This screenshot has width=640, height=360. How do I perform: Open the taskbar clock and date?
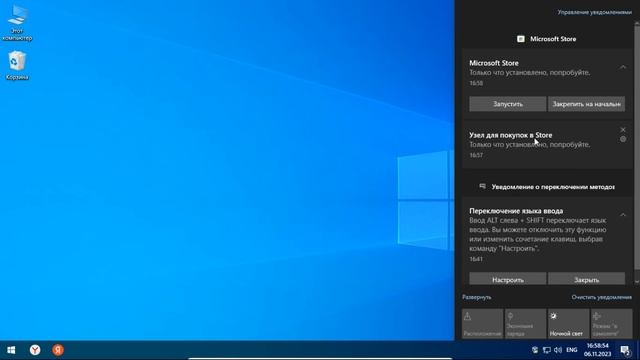pos(598,350)
